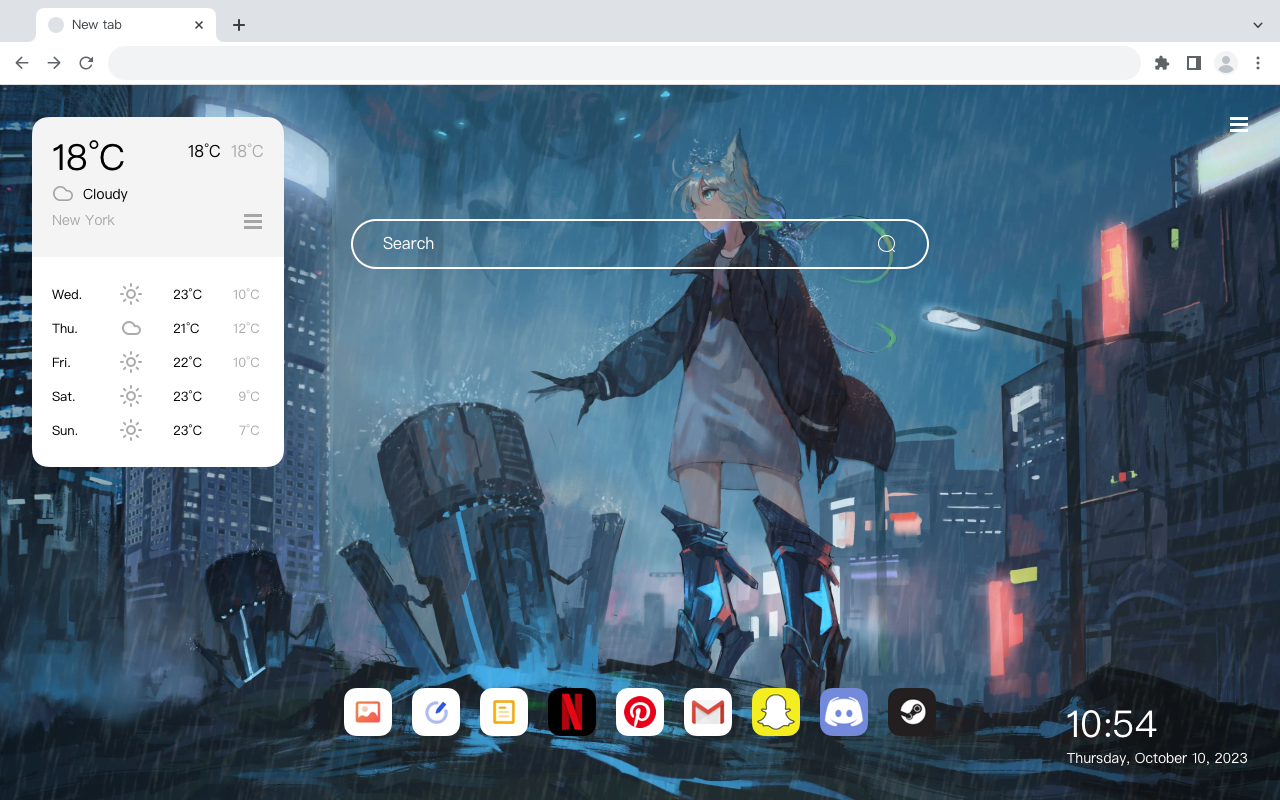Click the Sat. forecast day label
The width and height of the screenshot is (1280, 800).
pos(64,396)
